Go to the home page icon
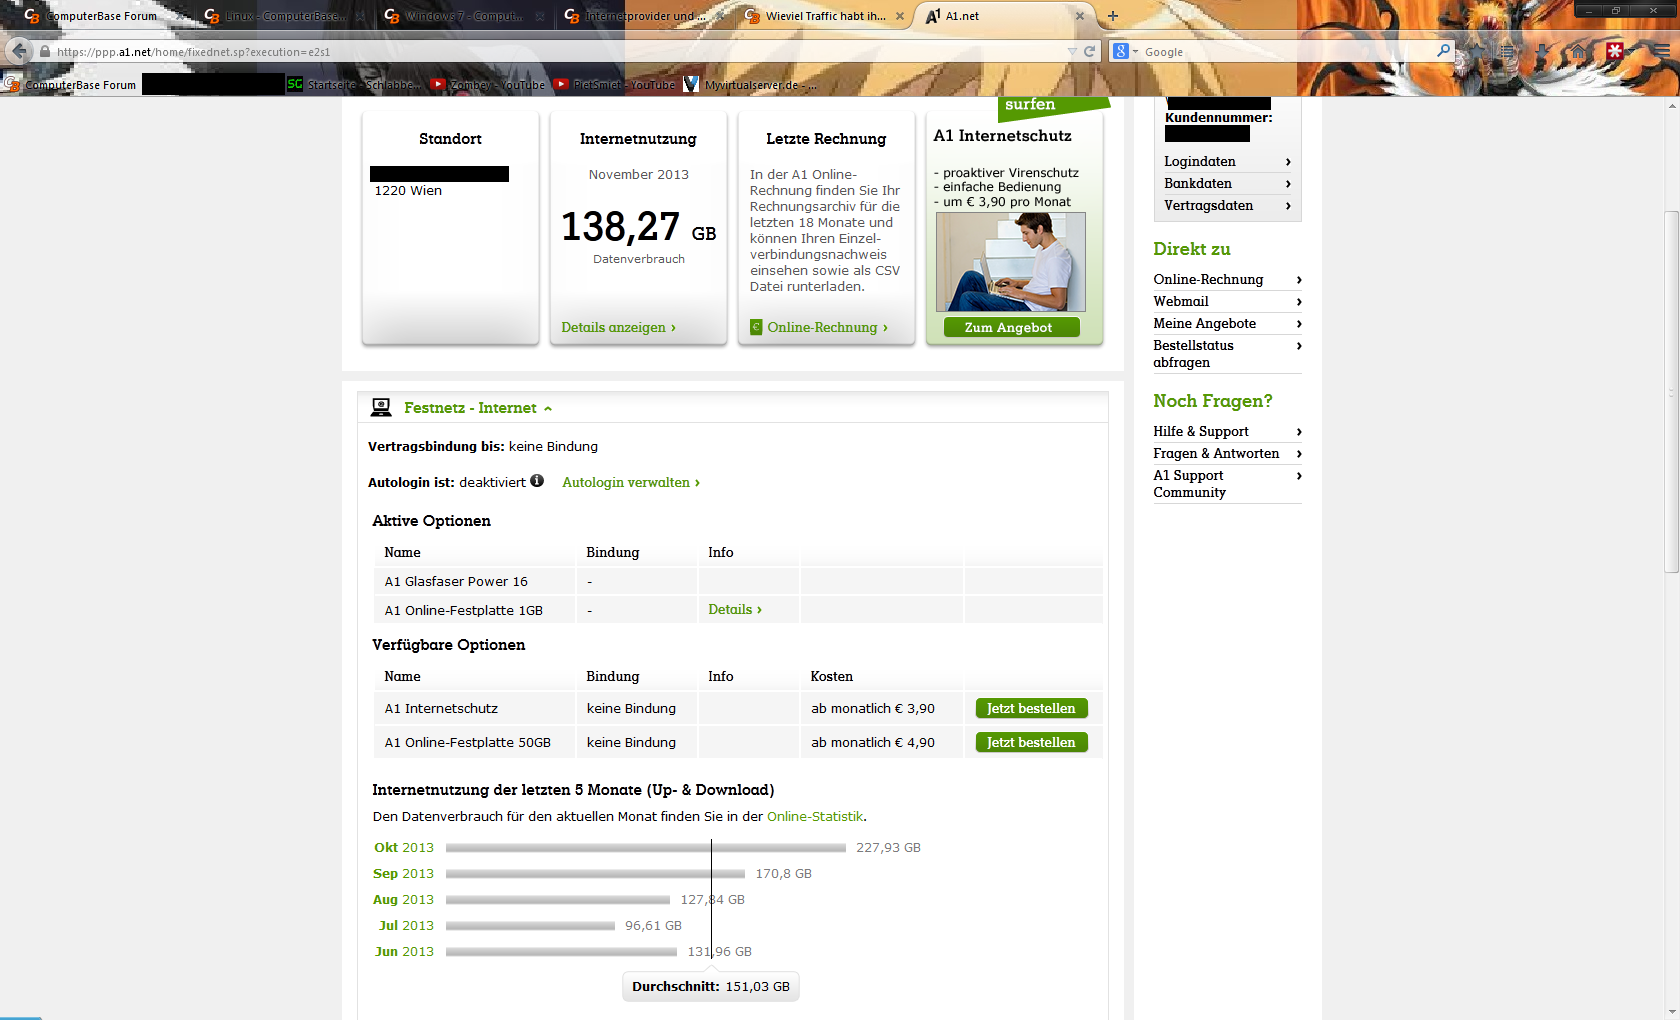The height and width of the screenshot is (1020, 1680). 1578,51
